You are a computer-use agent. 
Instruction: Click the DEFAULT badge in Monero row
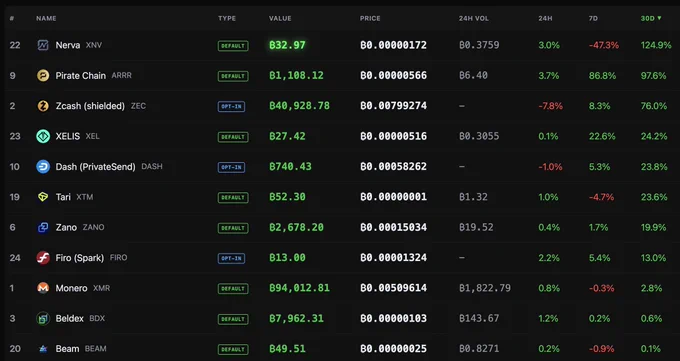tap(233, 289)
